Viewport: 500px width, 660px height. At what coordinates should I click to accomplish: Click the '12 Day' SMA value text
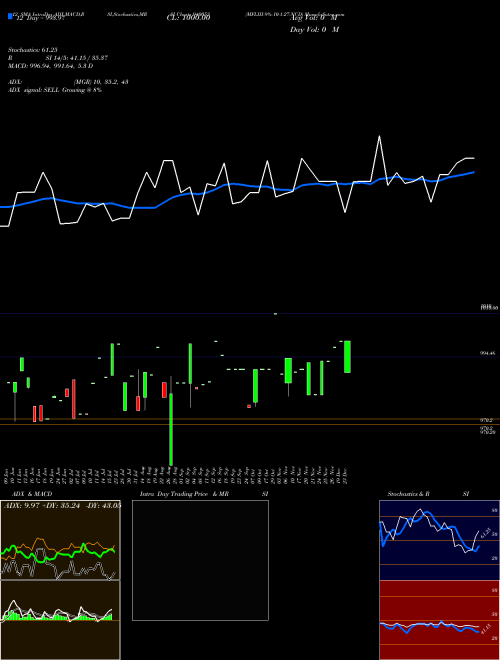[x=39, y=18]
